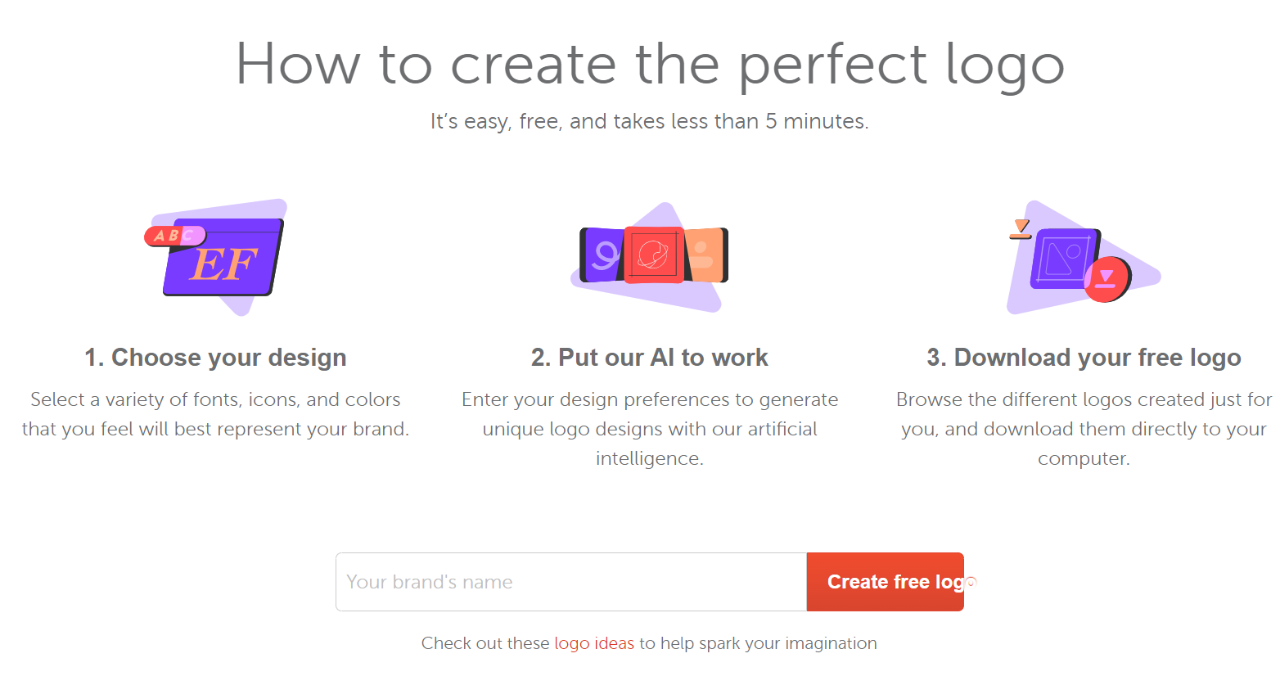Click the red circular download badge
This screenshot has width=1280, height=689.
point(1106,278)
